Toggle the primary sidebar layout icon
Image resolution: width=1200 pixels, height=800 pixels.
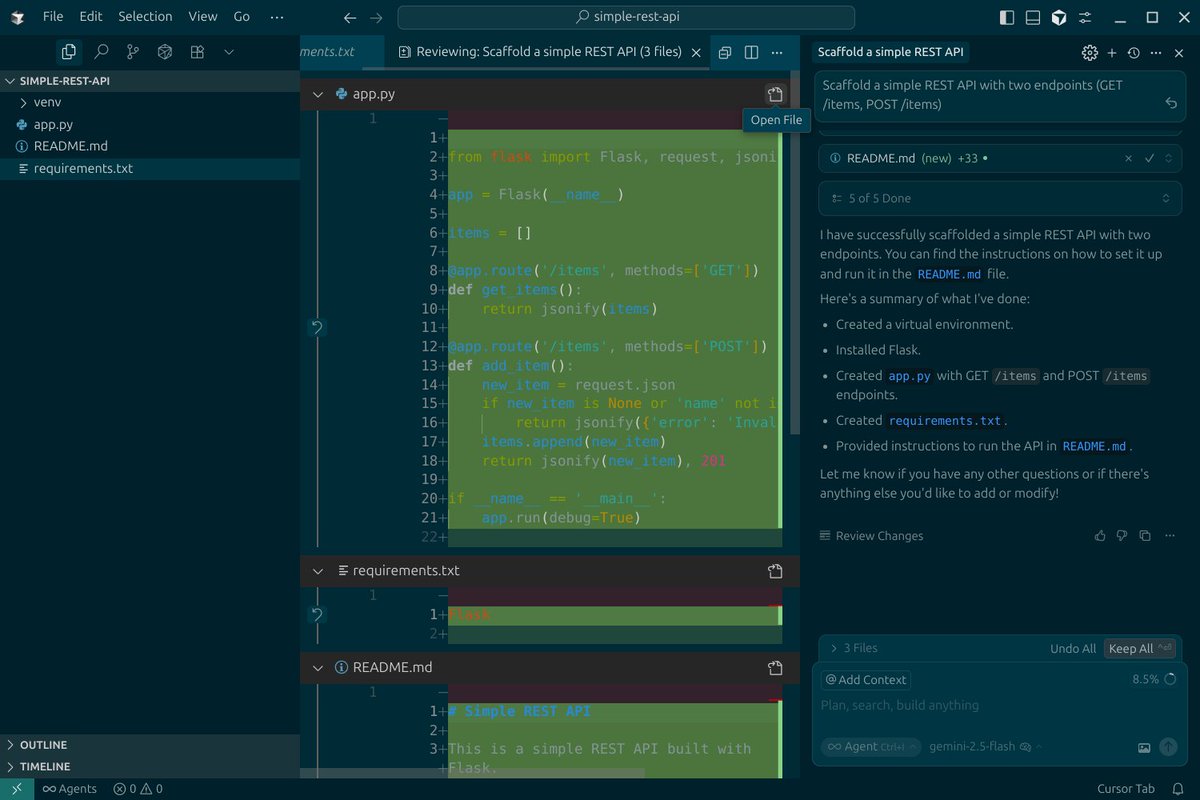coord(1007,18)
